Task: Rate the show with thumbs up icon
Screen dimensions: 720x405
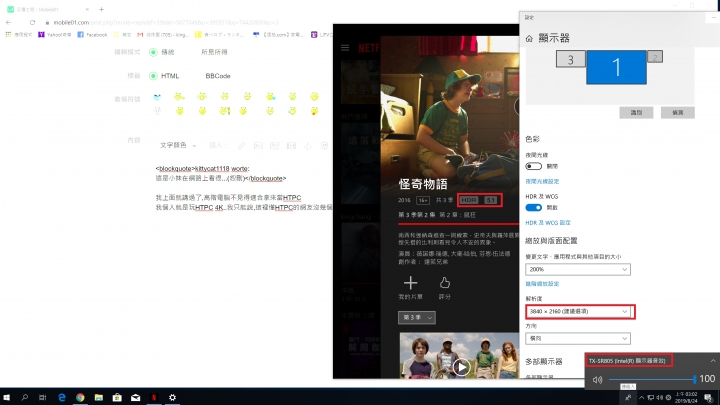Action: [444, 288]
